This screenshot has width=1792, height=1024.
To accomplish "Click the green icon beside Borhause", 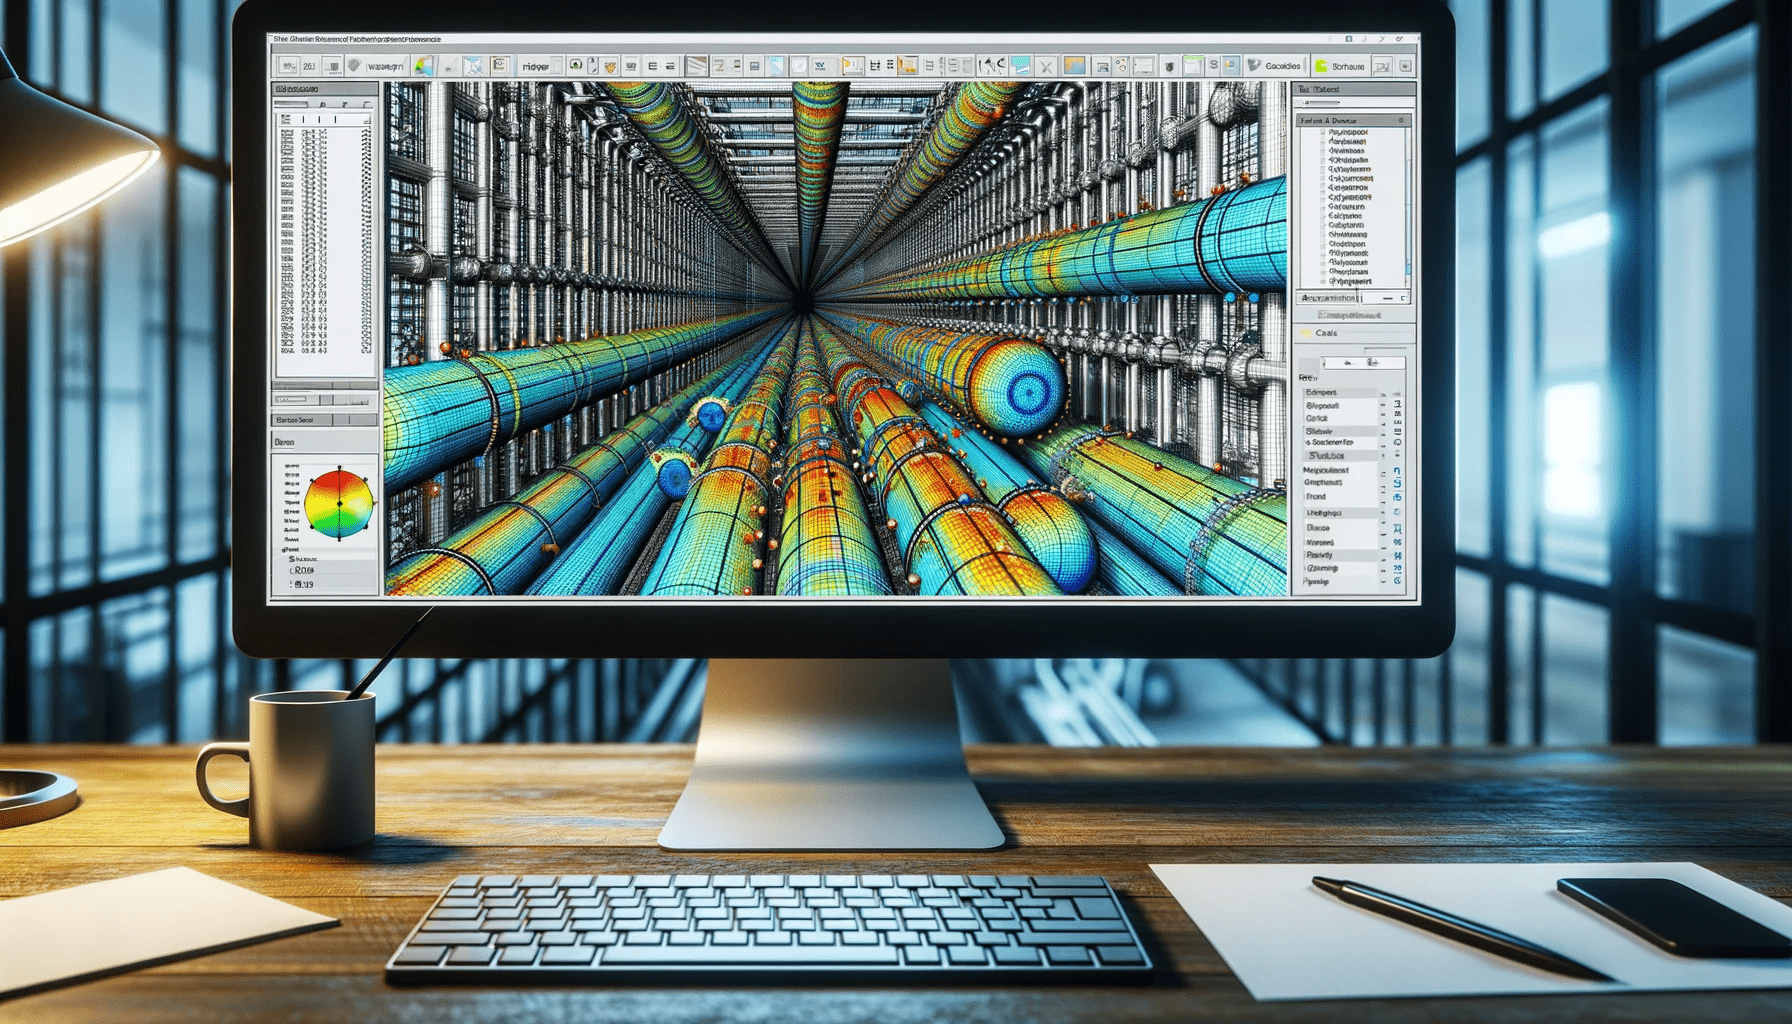I will [1321, 66].
